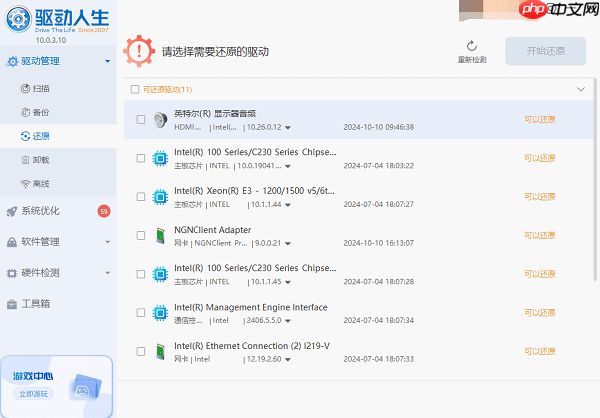
Task: Click 可以还原 for Ethernet Connection I219-V
Action: pyautogui.click(x=540, y=351)
